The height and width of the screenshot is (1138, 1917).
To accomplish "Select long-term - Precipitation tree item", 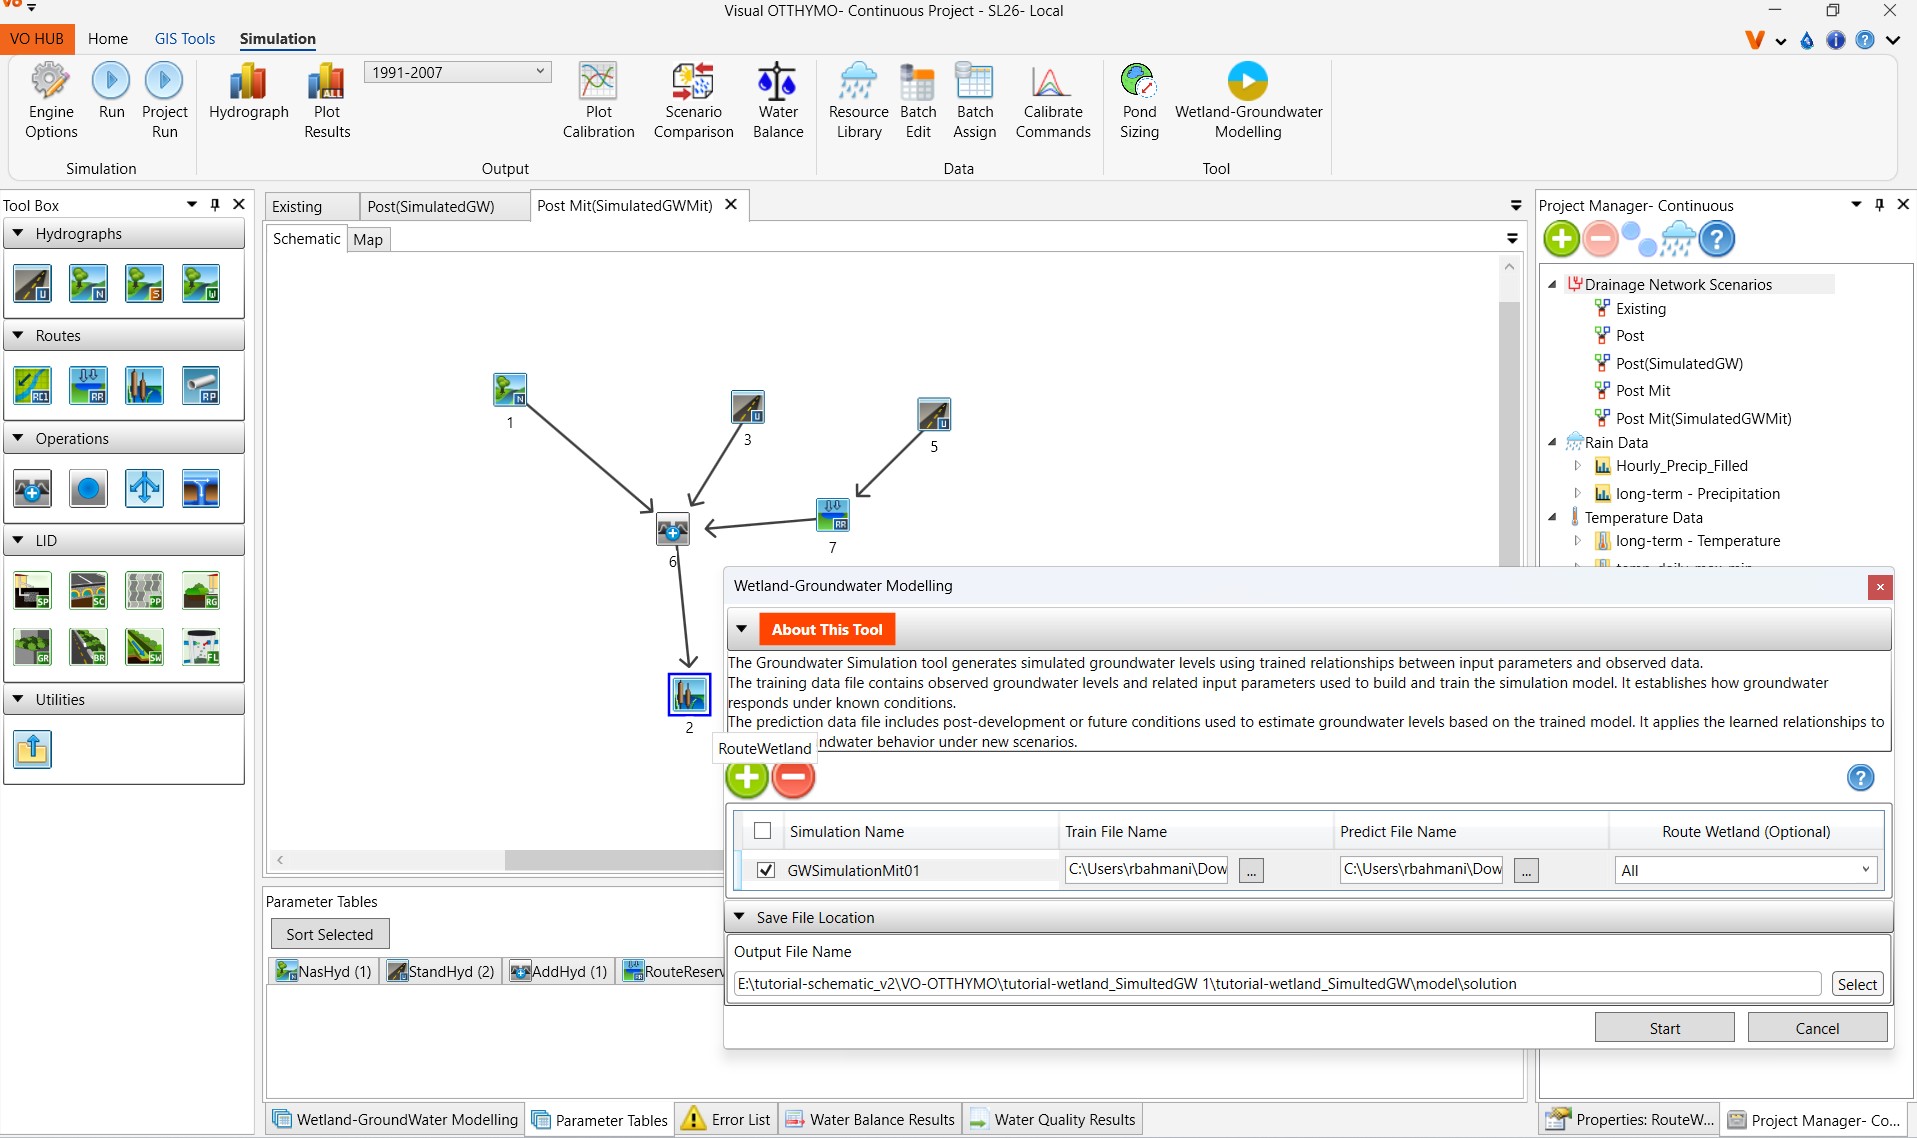I will click(x=1697, y=494).
